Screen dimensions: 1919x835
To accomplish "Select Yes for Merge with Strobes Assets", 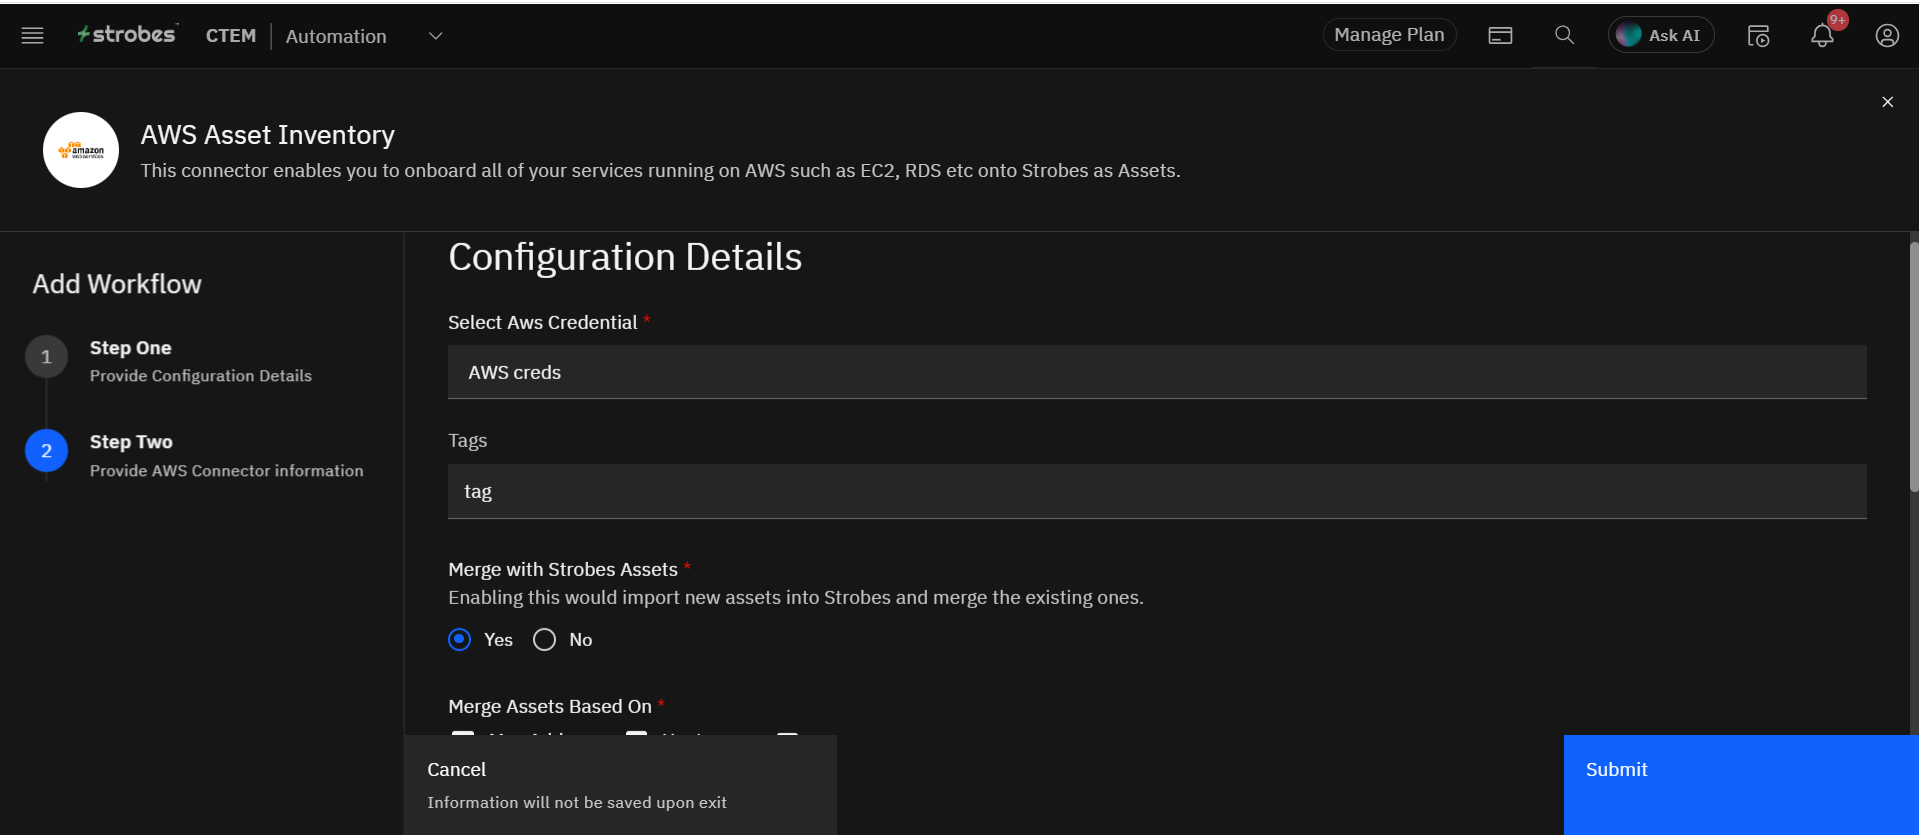I will 460,640.
